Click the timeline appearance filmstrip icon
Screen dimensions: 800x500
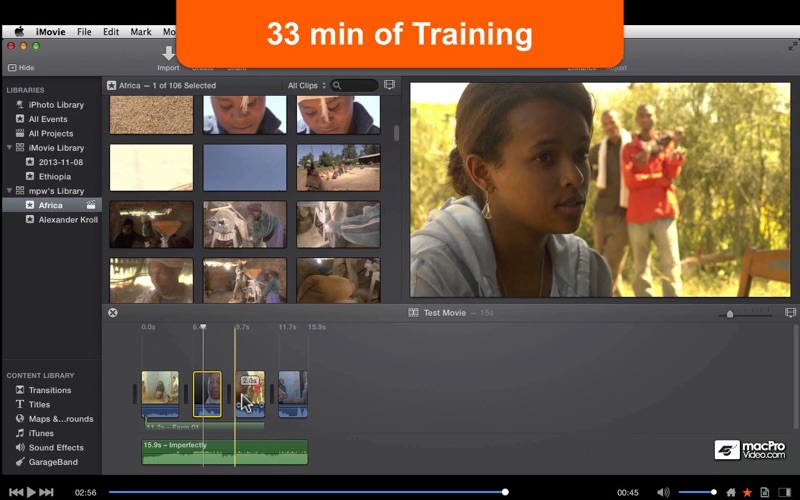790,312
